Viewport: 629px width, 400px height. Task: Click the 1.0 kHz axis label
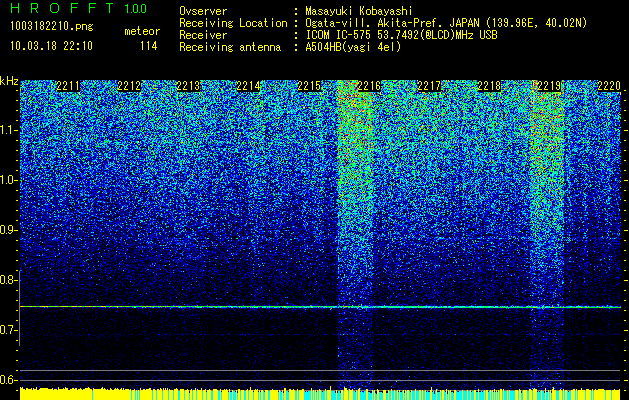pos(9,180)
